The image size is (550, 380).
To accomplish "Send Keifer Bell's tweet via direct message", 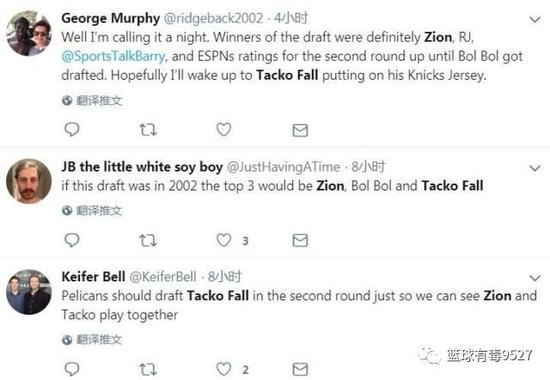I will pos(300,369).
